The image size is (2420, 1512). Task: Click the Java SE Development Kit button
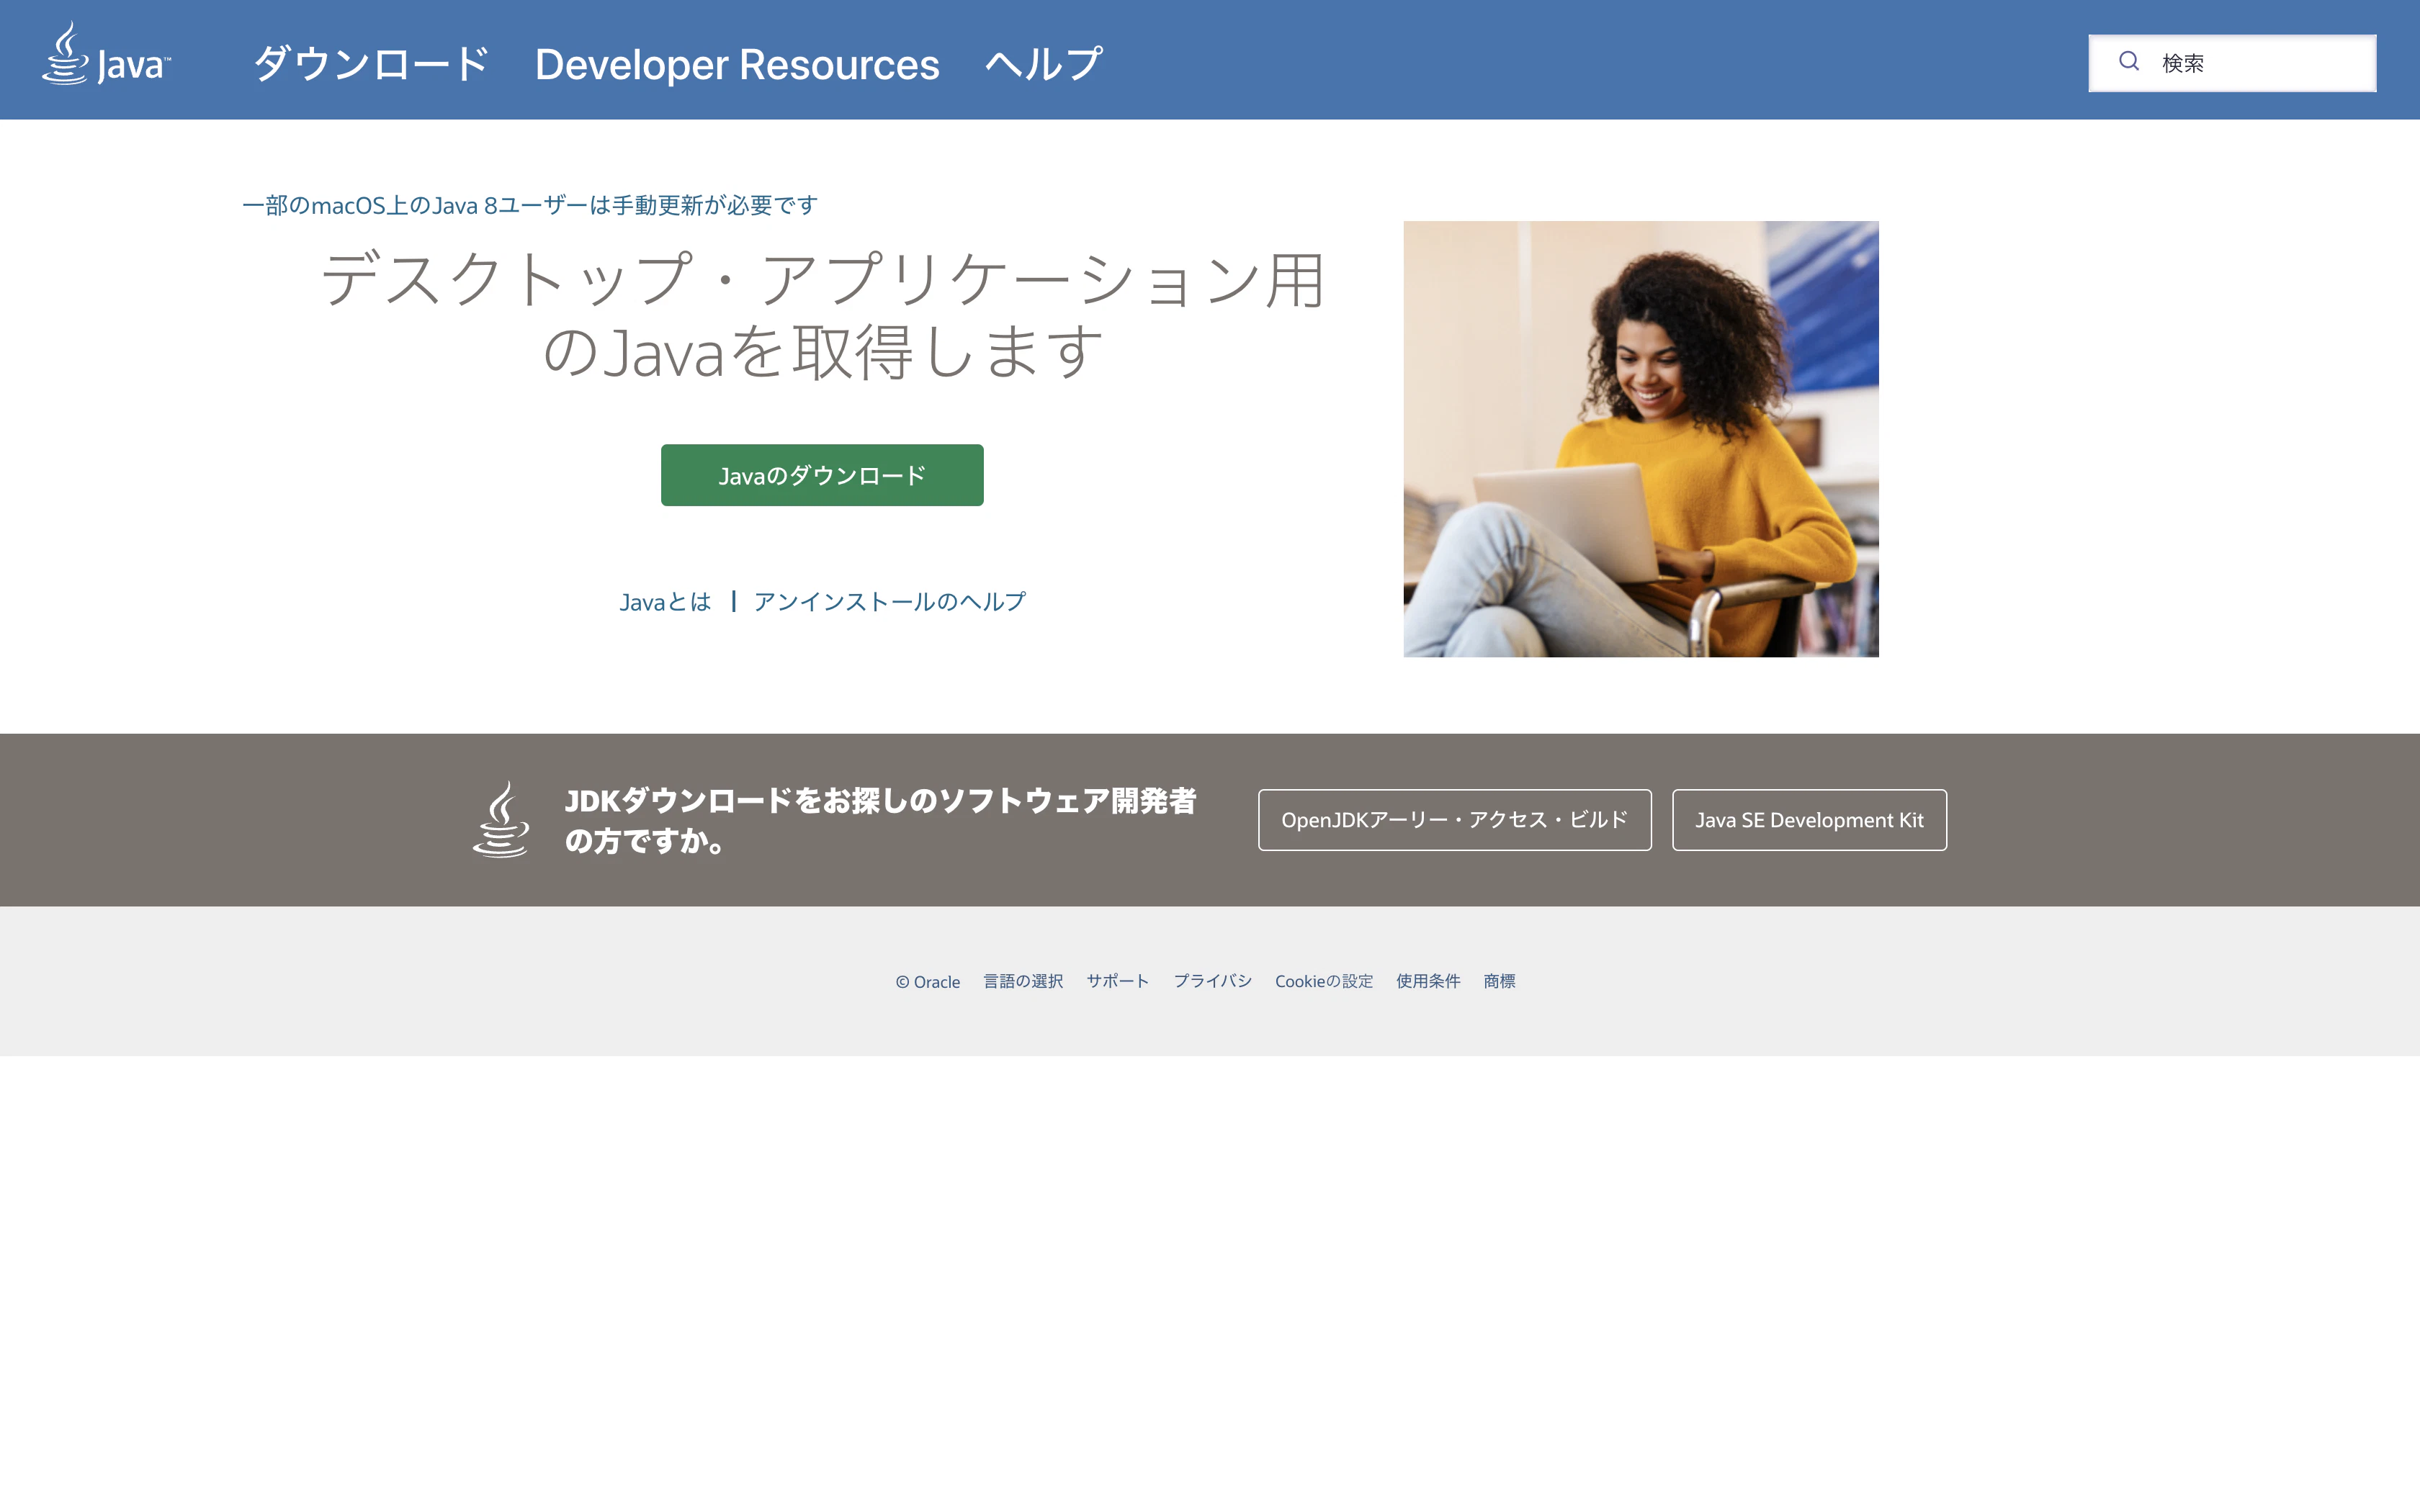1809,820
